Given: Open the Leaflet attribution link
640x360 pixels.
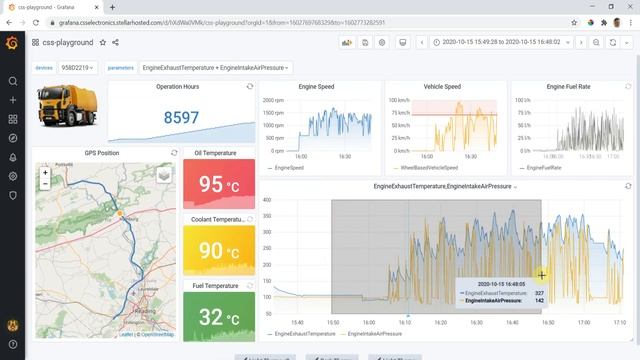Looking at the screenshot, I should click(x=126, y=334).
